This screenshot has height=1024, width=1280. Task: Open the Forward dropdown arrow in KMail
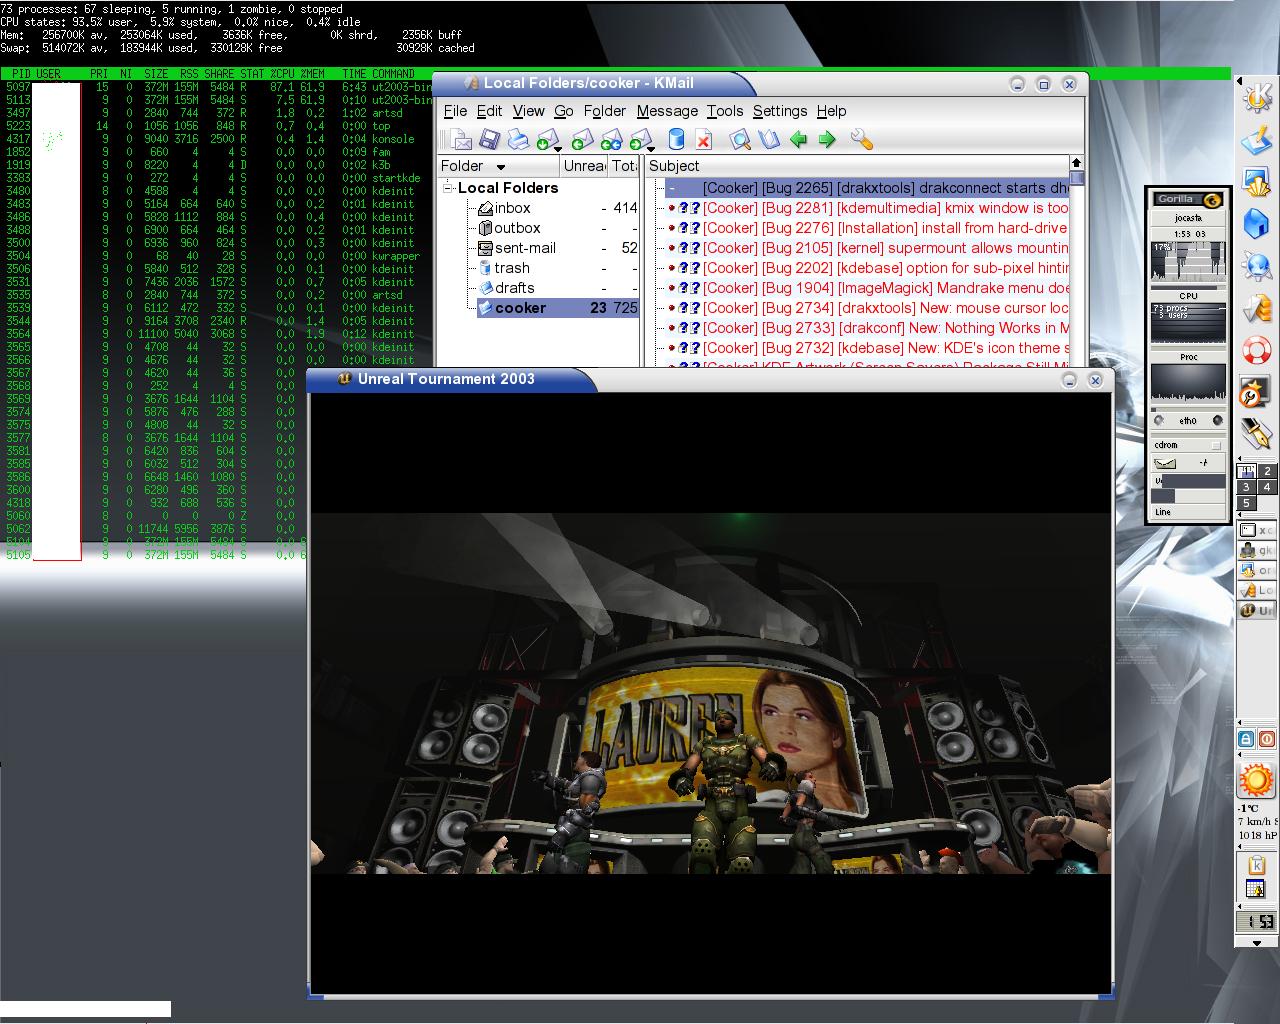651,149
